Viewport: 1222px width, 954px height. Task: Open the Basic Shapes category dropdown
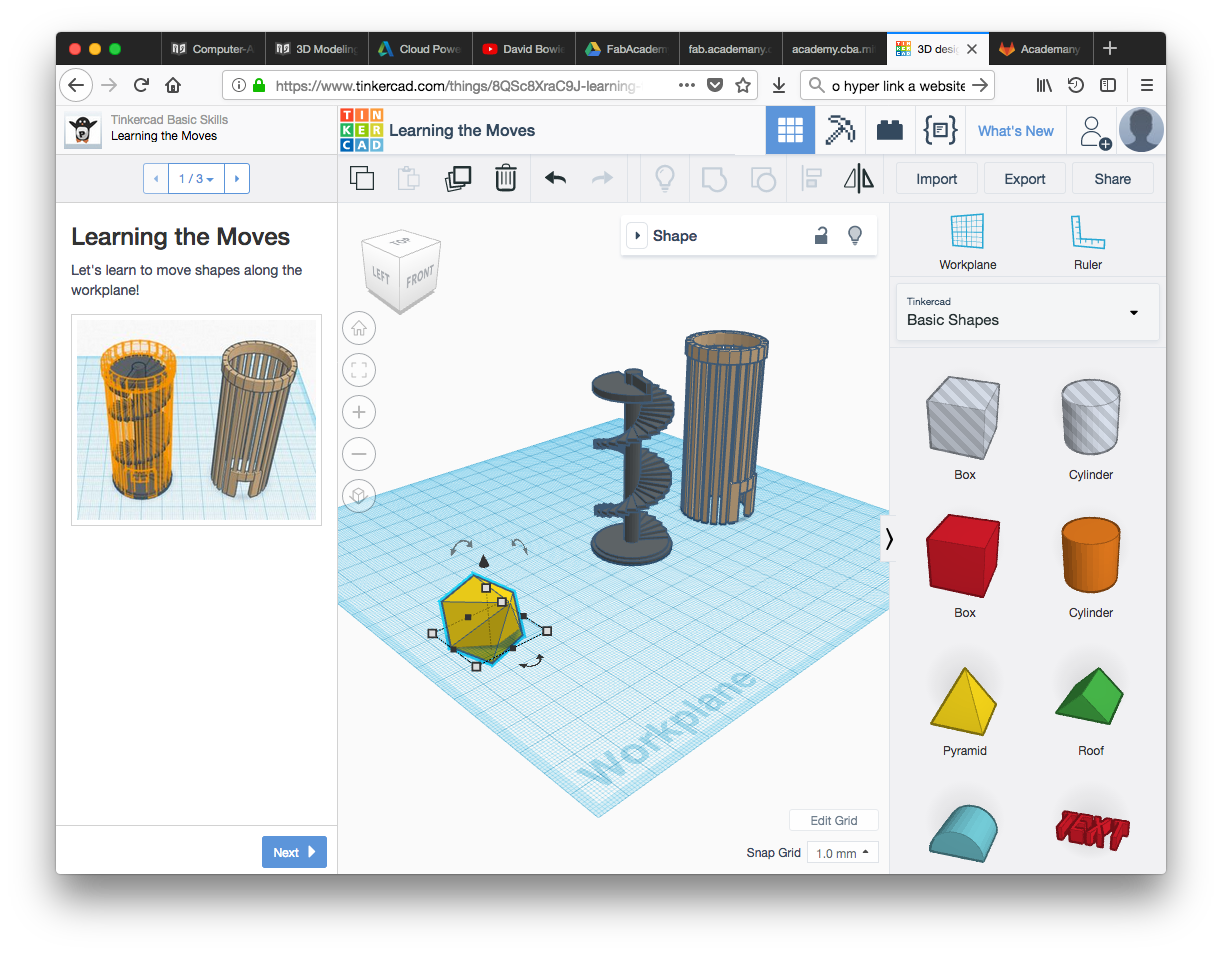(1028, 312)
